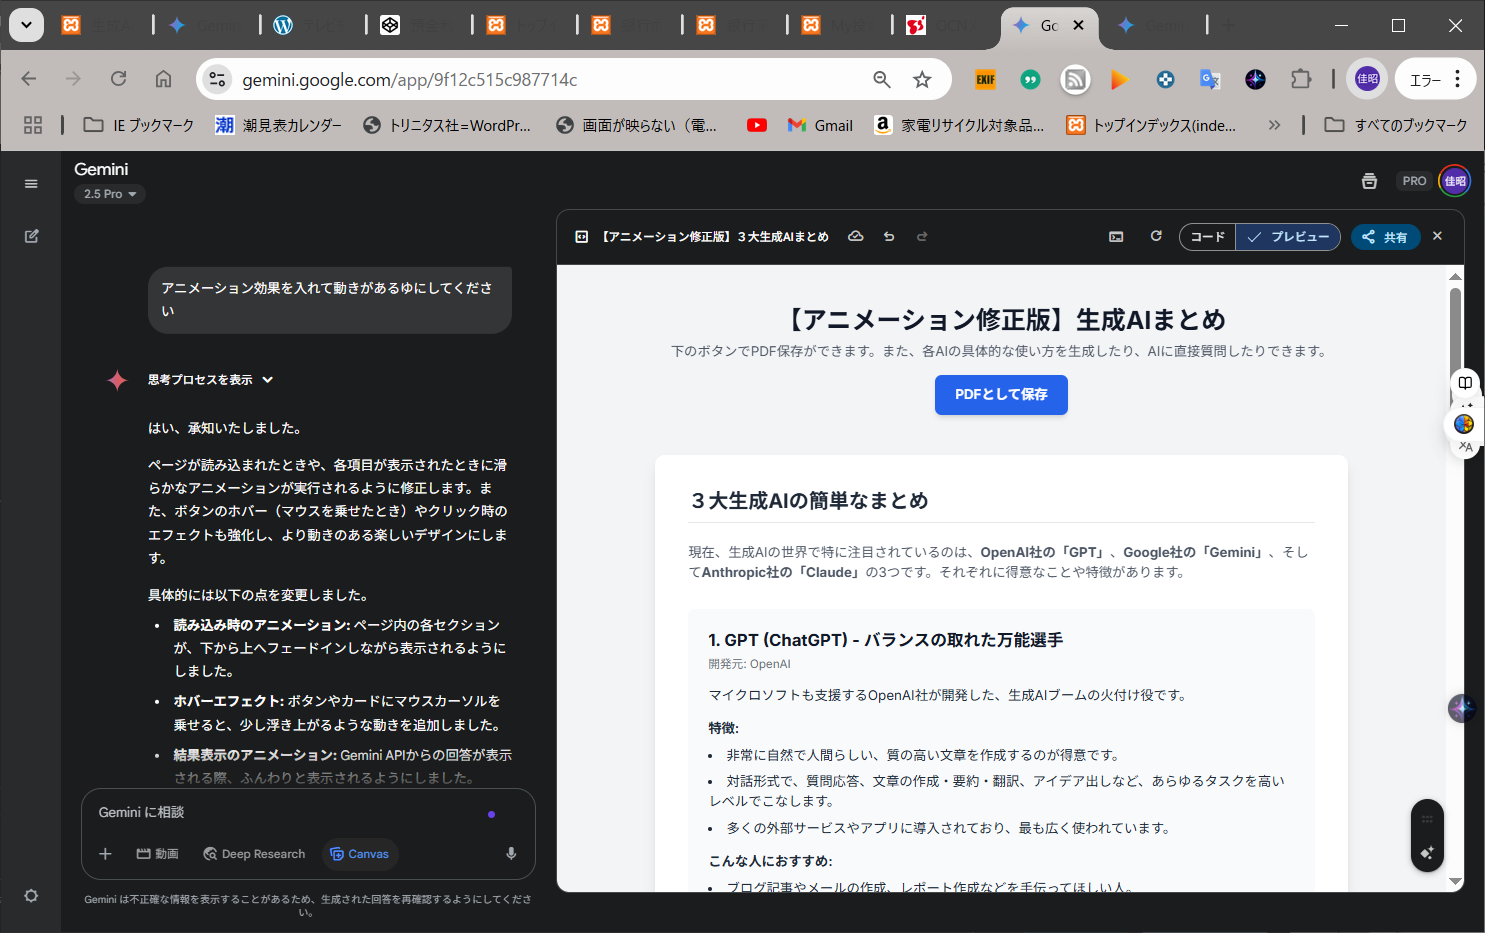Viewport: 1485px width, 933px height.
Task: Select the 動画 video tool chip
Action: click(157, 854)
